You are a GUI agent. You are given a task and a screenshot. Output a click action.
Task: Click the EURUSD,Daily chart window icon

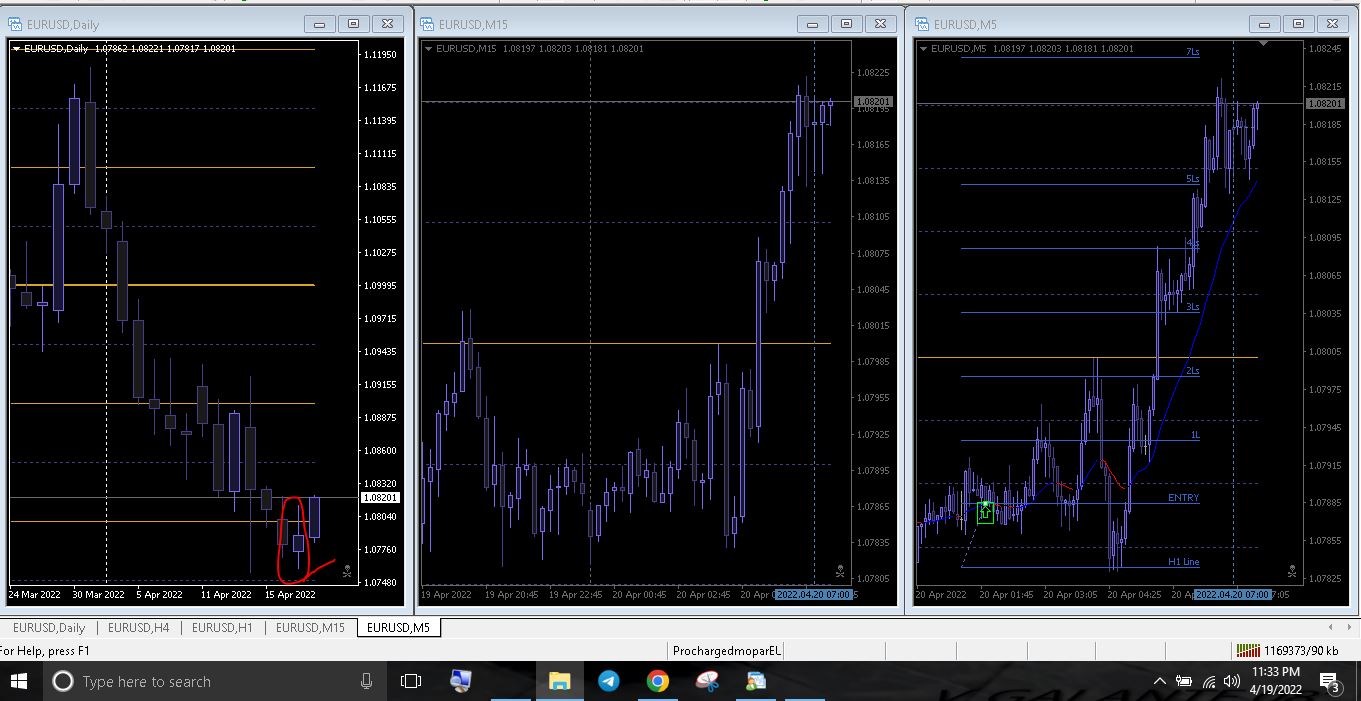pyautogui.click(x=15, y=24)
